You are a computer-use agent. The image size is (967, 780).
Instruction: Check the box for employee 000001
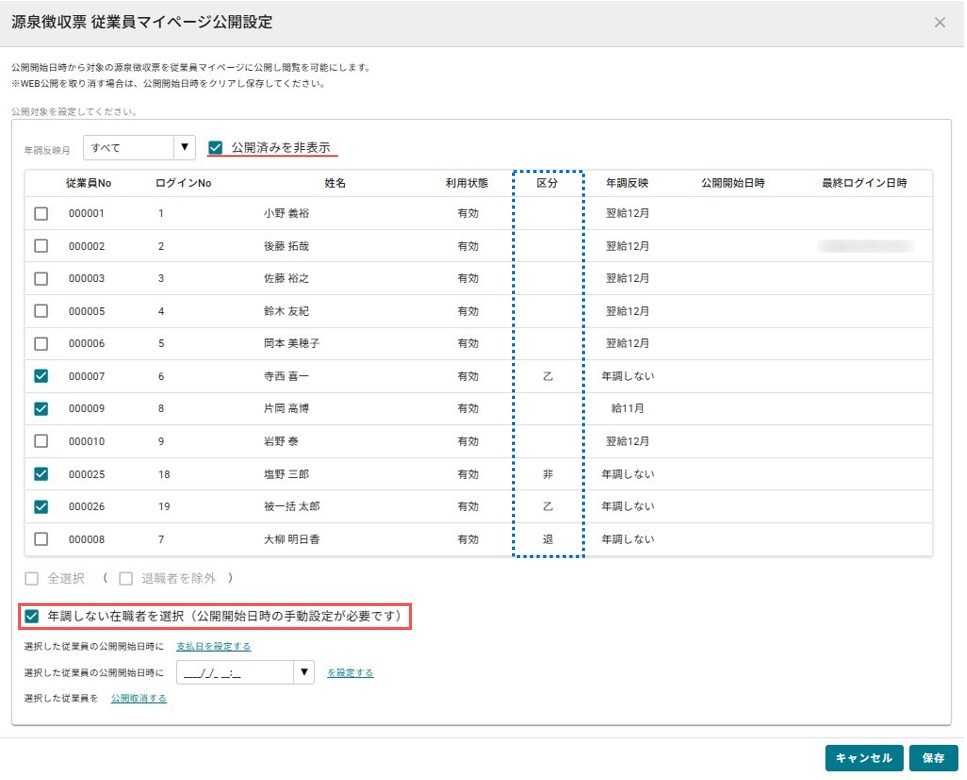tap(41, 213)
